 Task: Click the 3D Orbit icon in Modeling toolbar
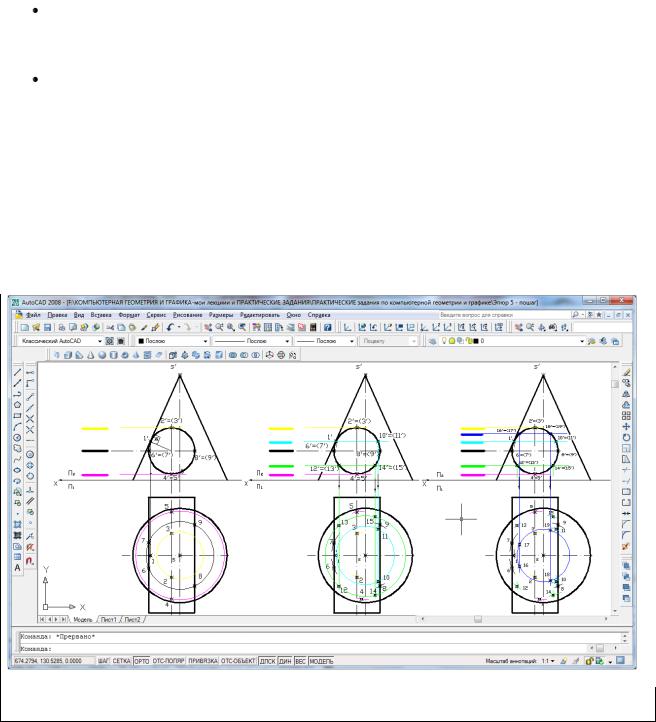click(281, 355)
